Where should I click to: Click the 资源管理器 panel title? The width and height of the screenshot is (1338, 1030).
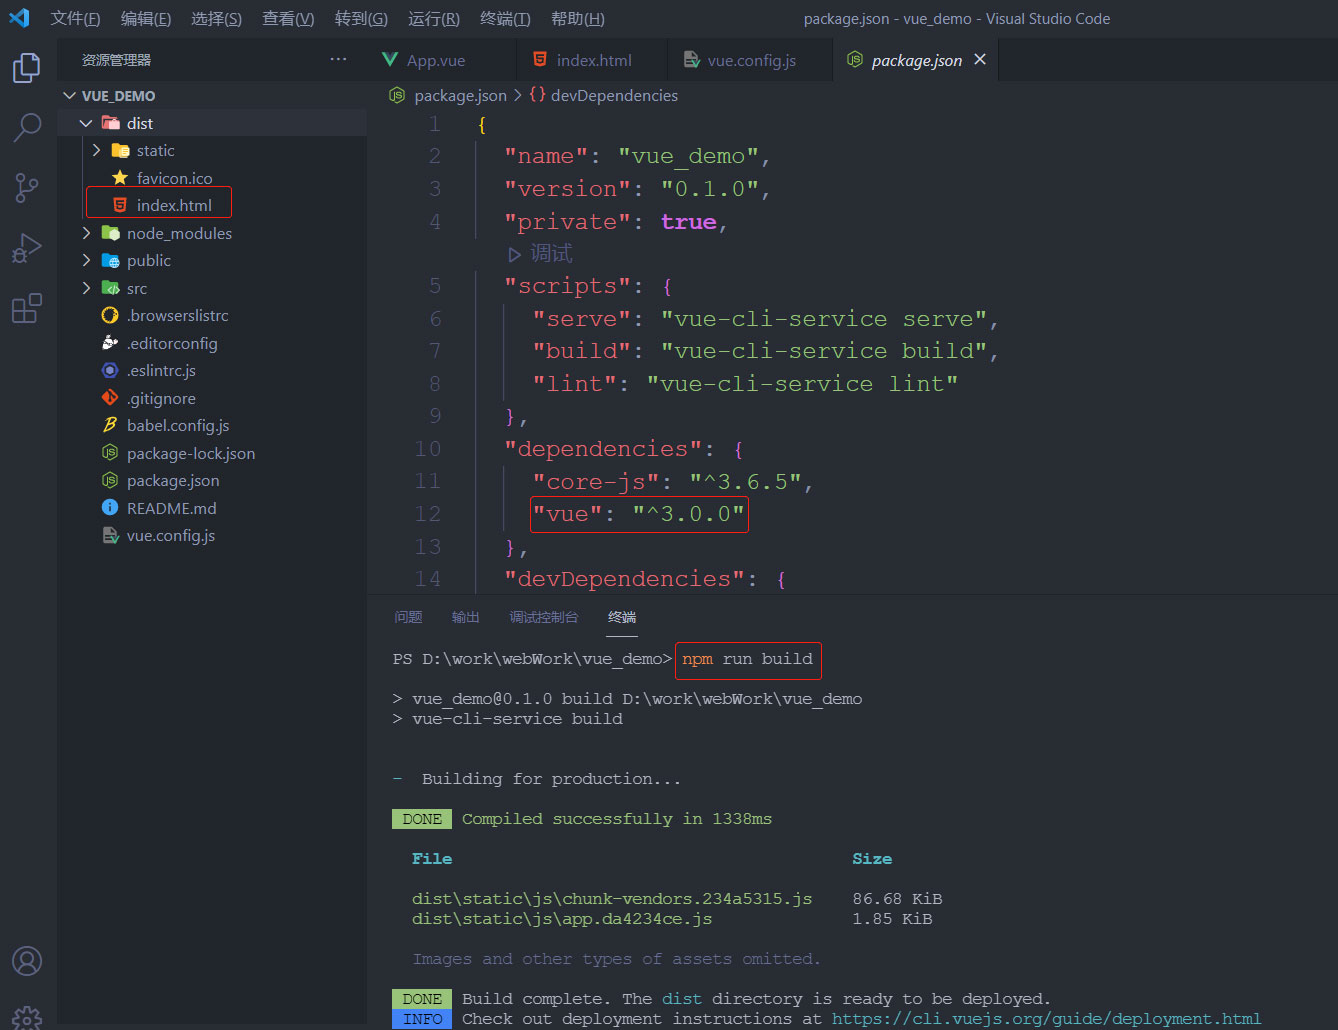(x=116, y=60)
